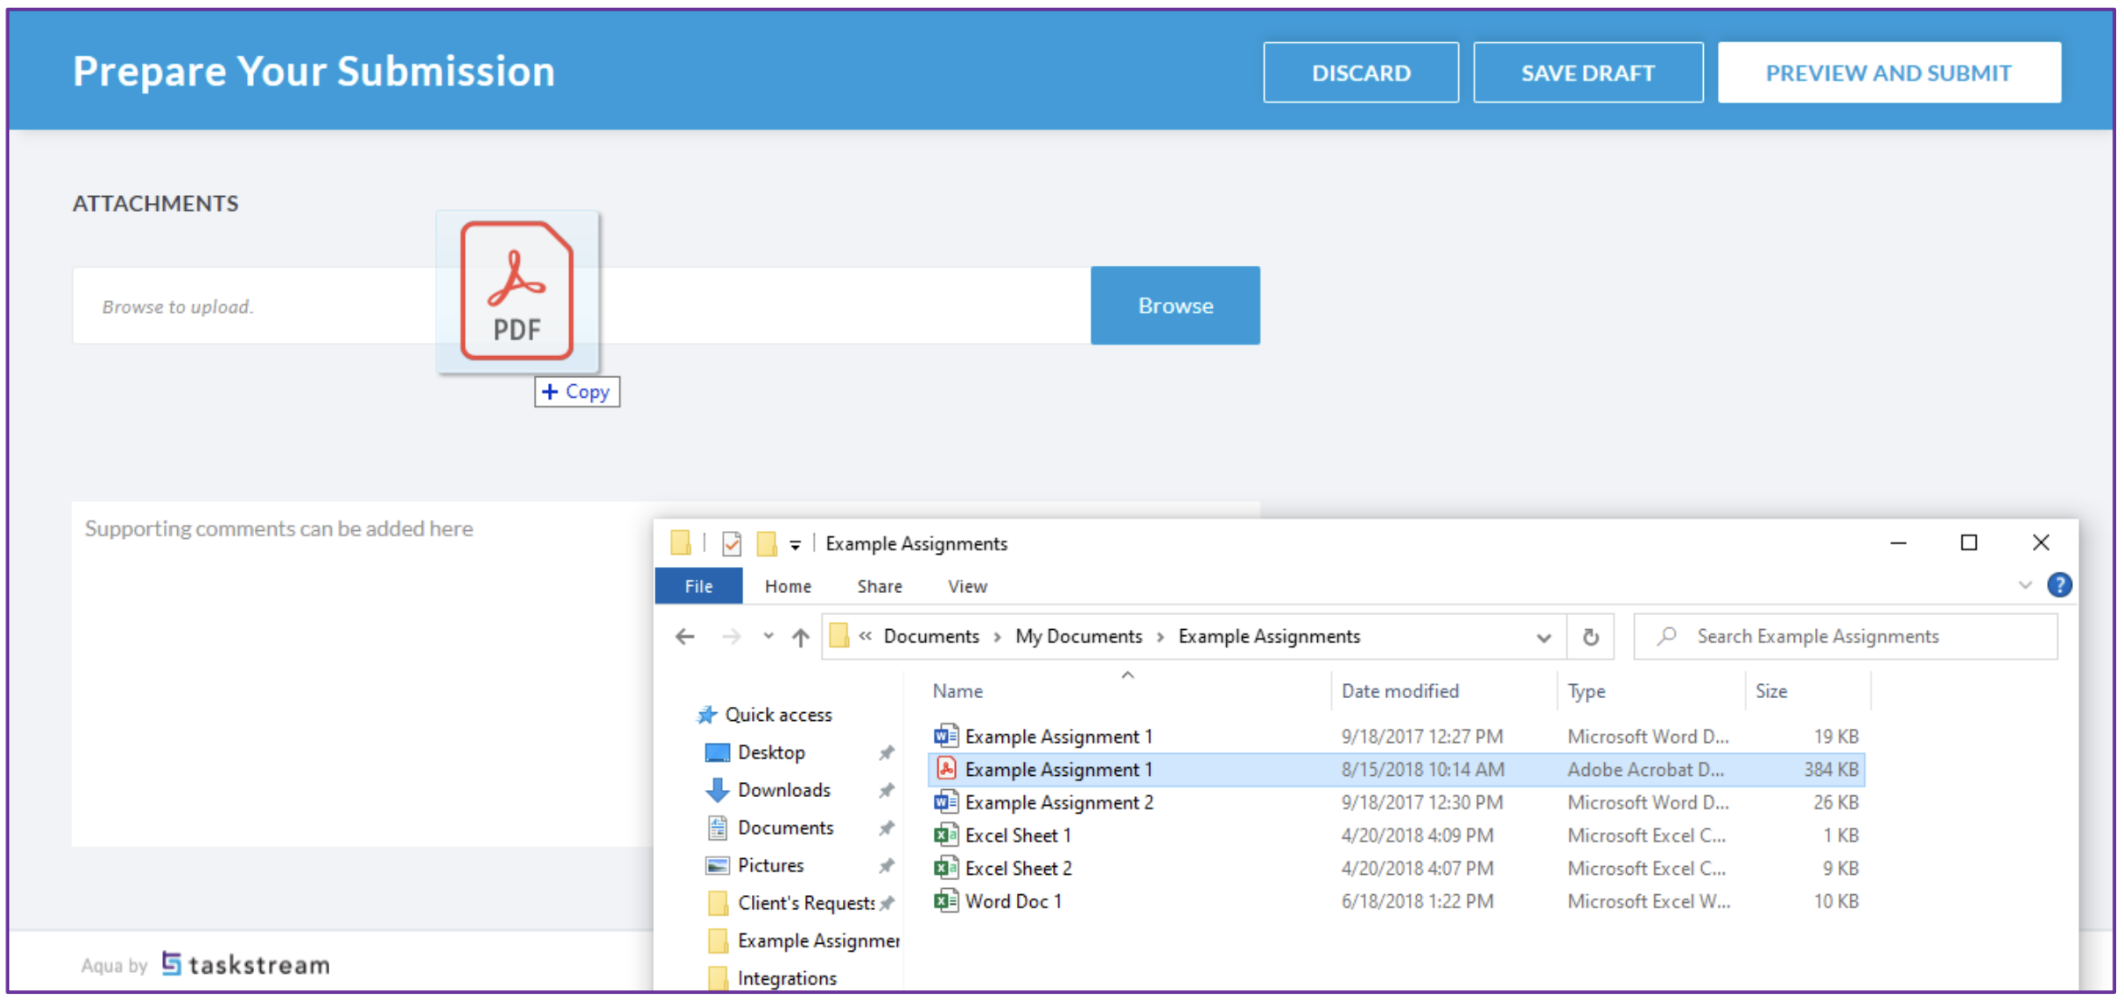This screenshot has width=2124, height=1006.
Task: Expand the ribbon with chevron
Action: click(2025, 585)
